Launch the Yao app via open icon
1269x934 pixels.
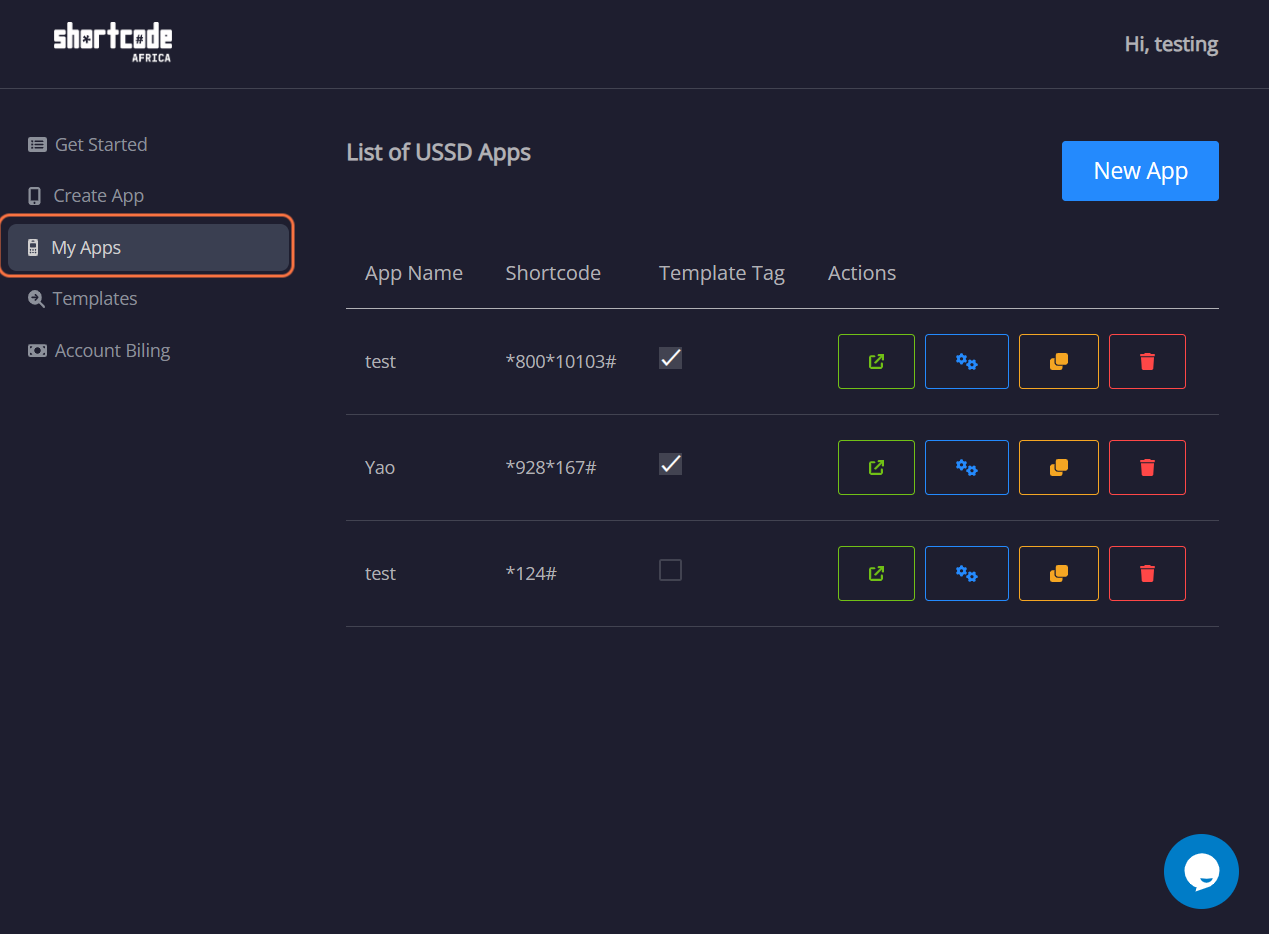(x=876, y=467)
